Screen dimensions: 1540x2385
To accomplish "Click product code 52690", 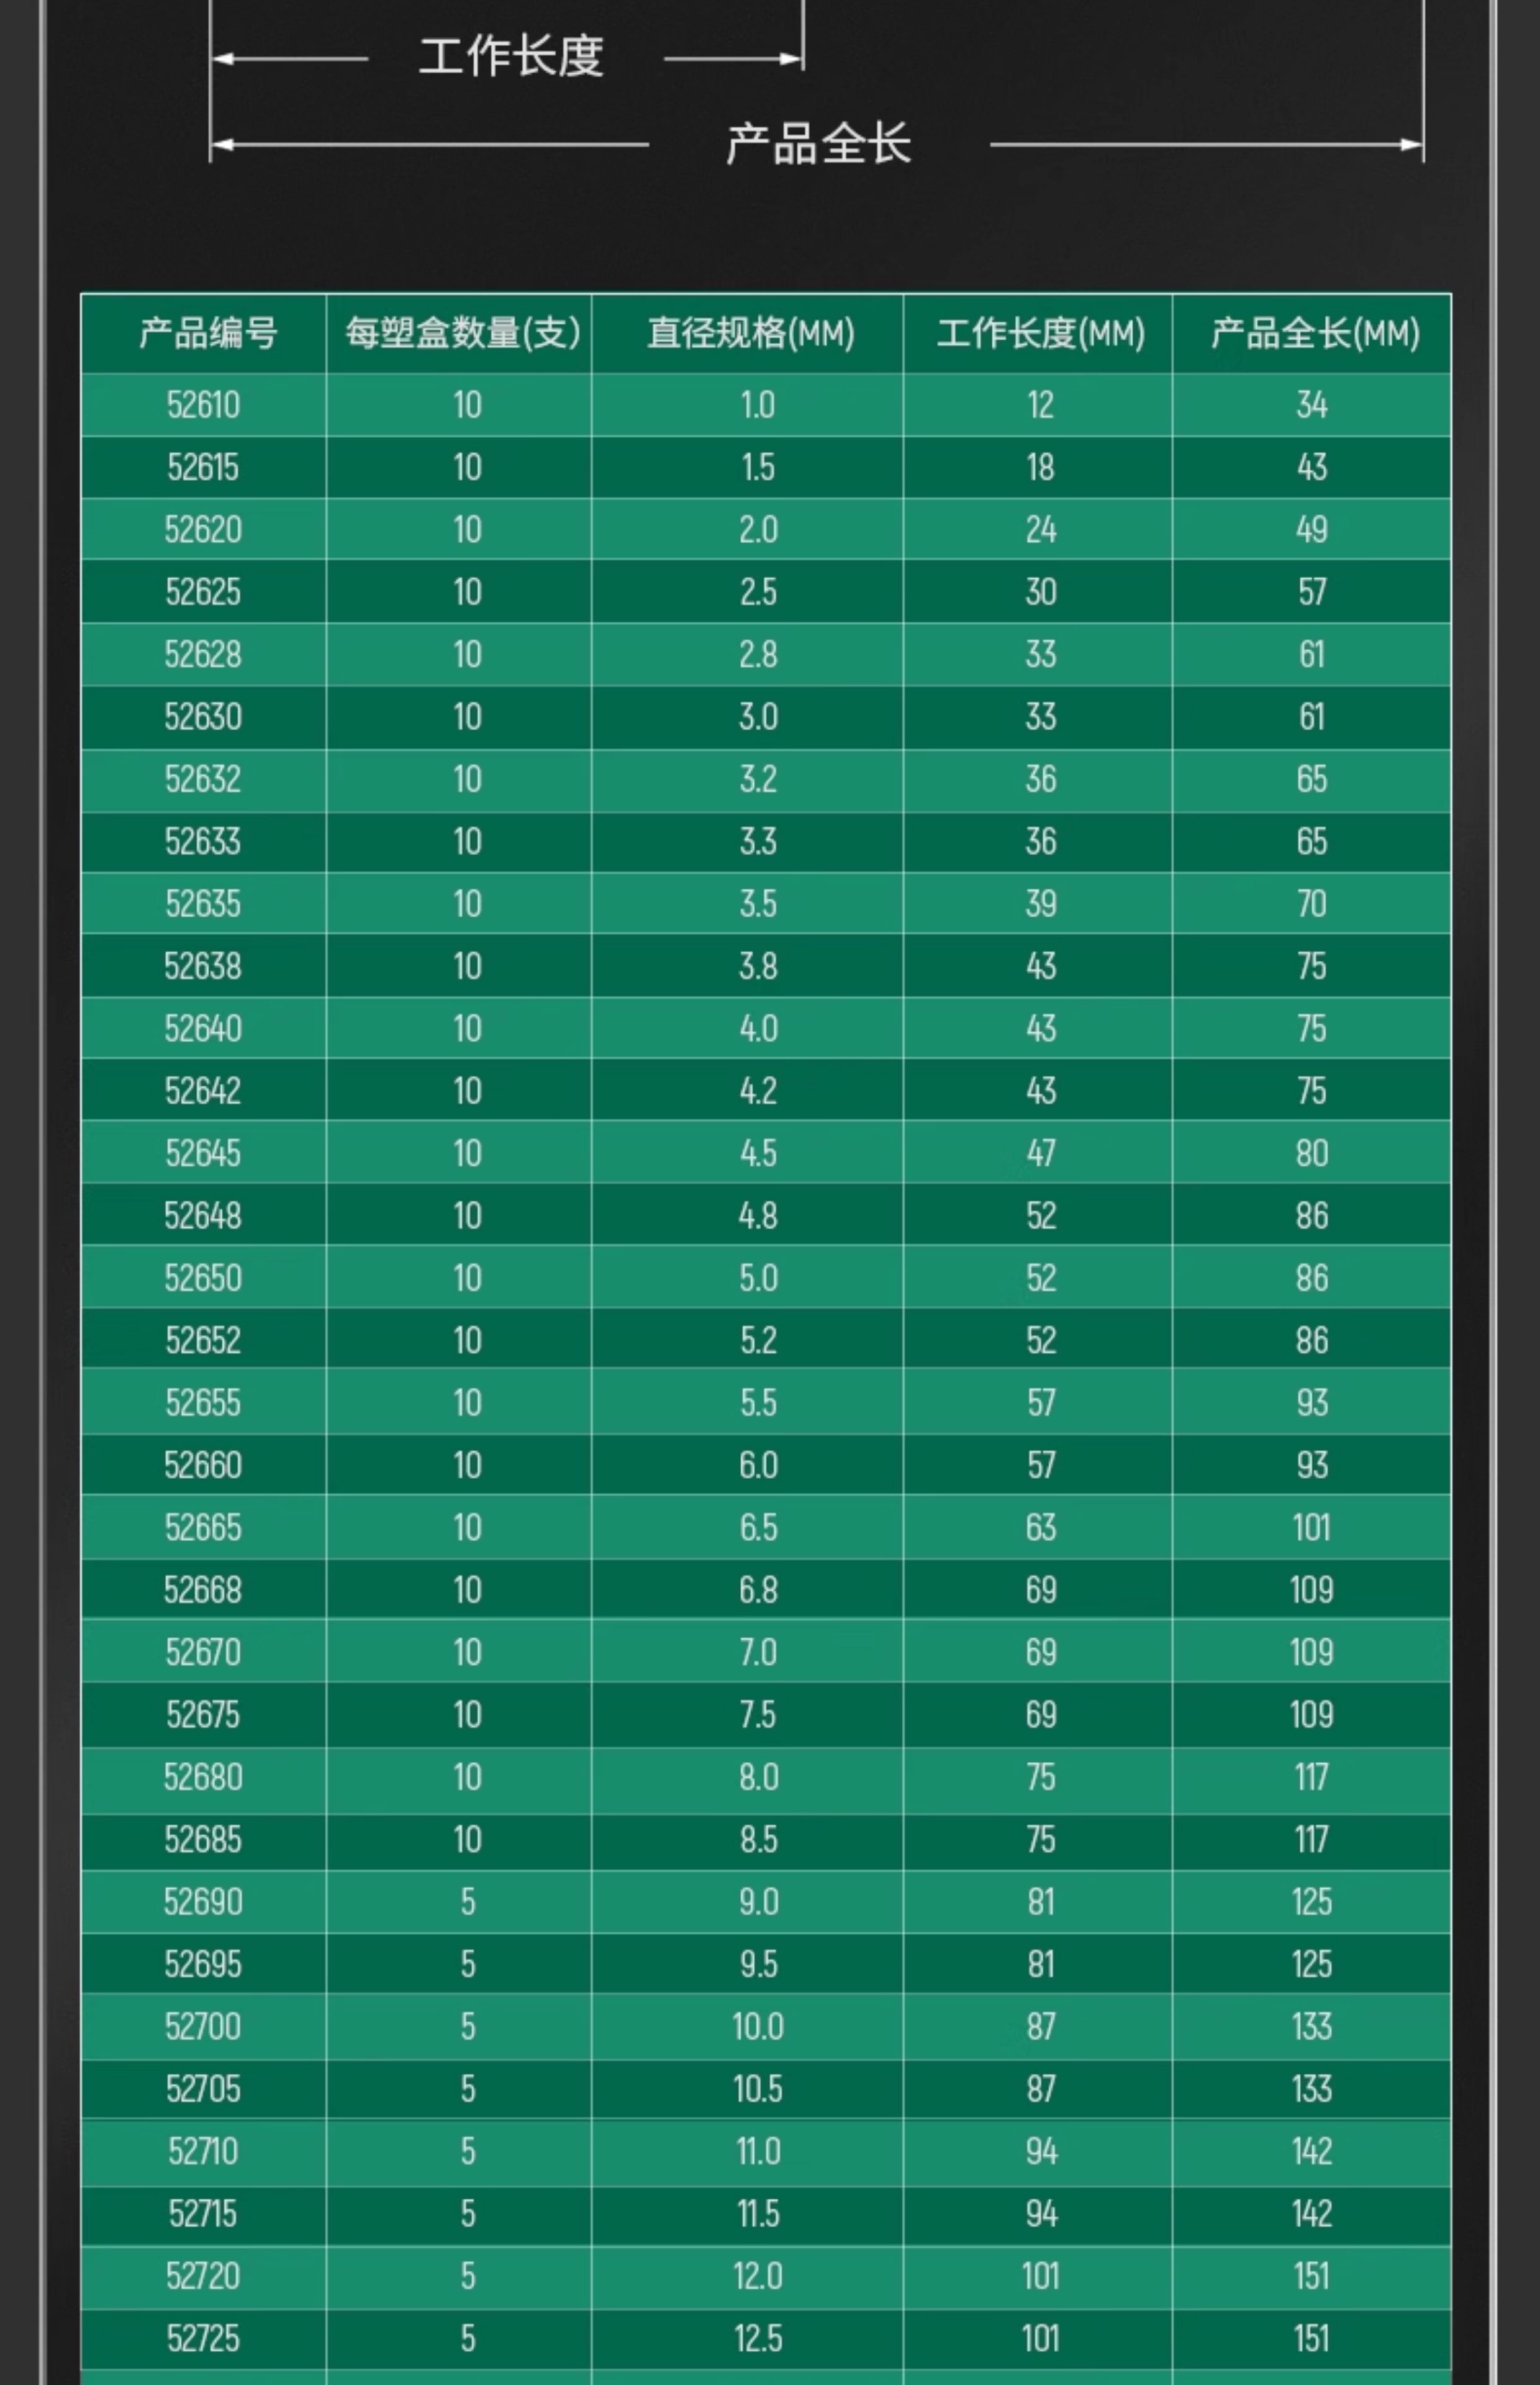I will 203,1902.
